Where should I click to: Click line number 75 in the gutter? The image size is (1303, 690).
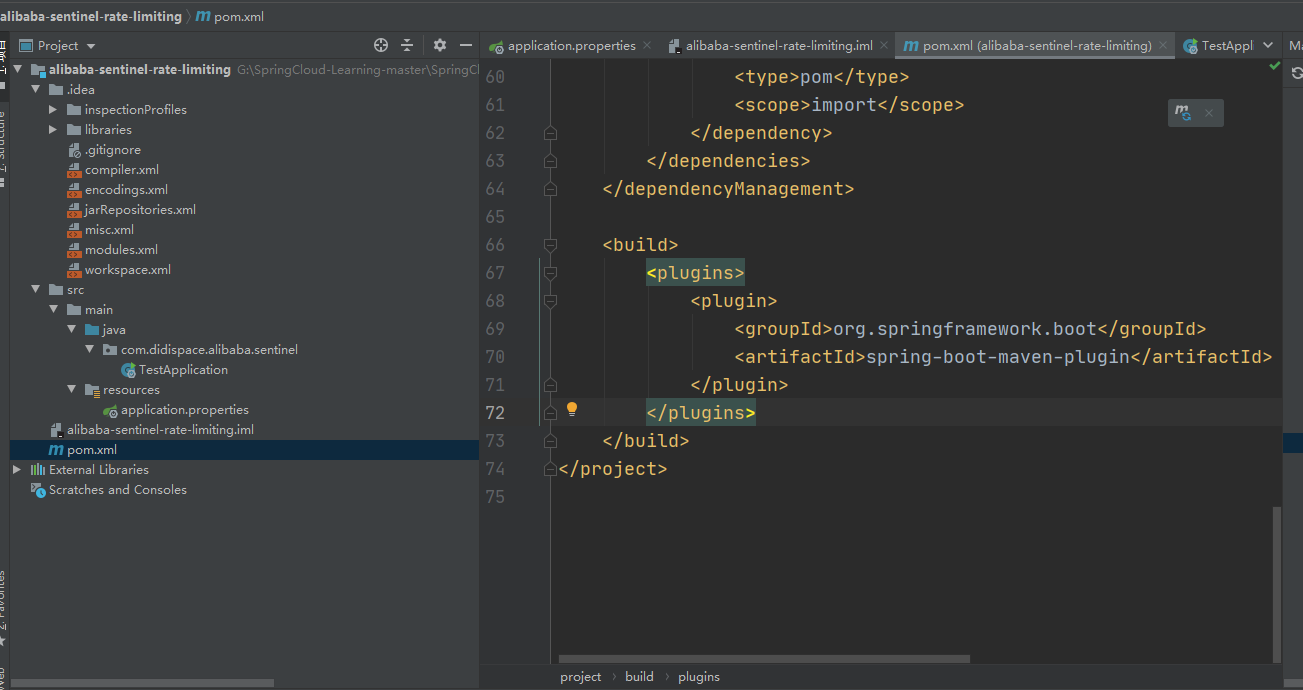point(495,497)
